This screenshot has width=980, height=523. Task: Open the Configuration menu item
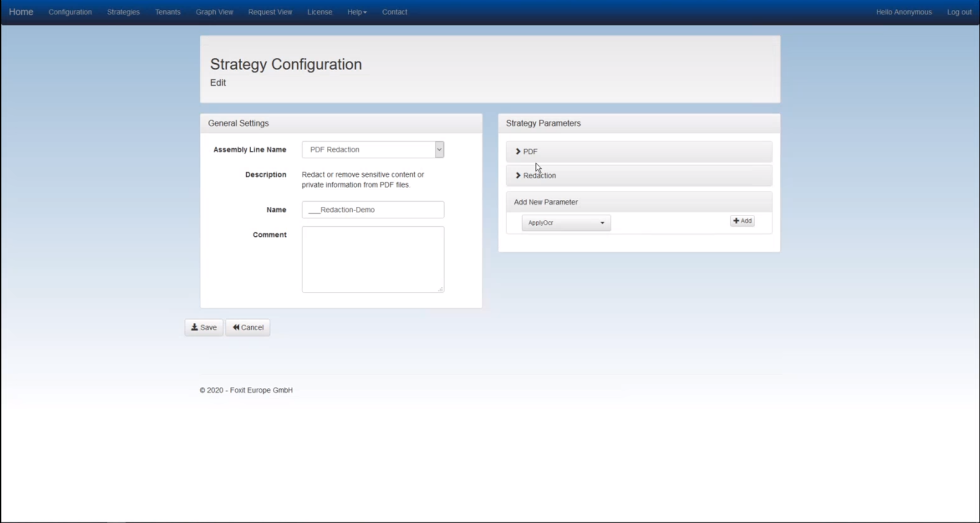70,12
